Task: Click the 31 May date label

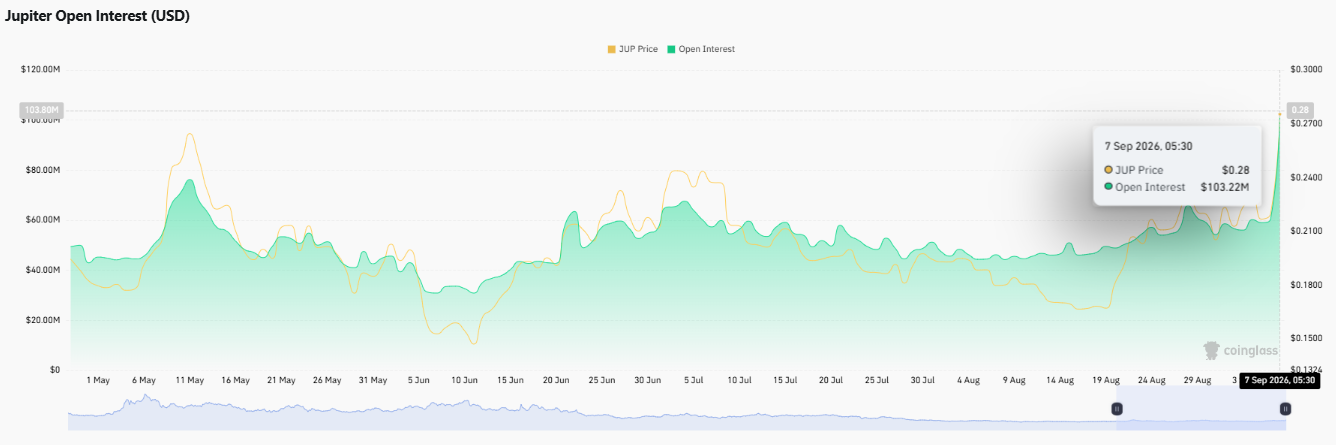Action: point(372,380)
